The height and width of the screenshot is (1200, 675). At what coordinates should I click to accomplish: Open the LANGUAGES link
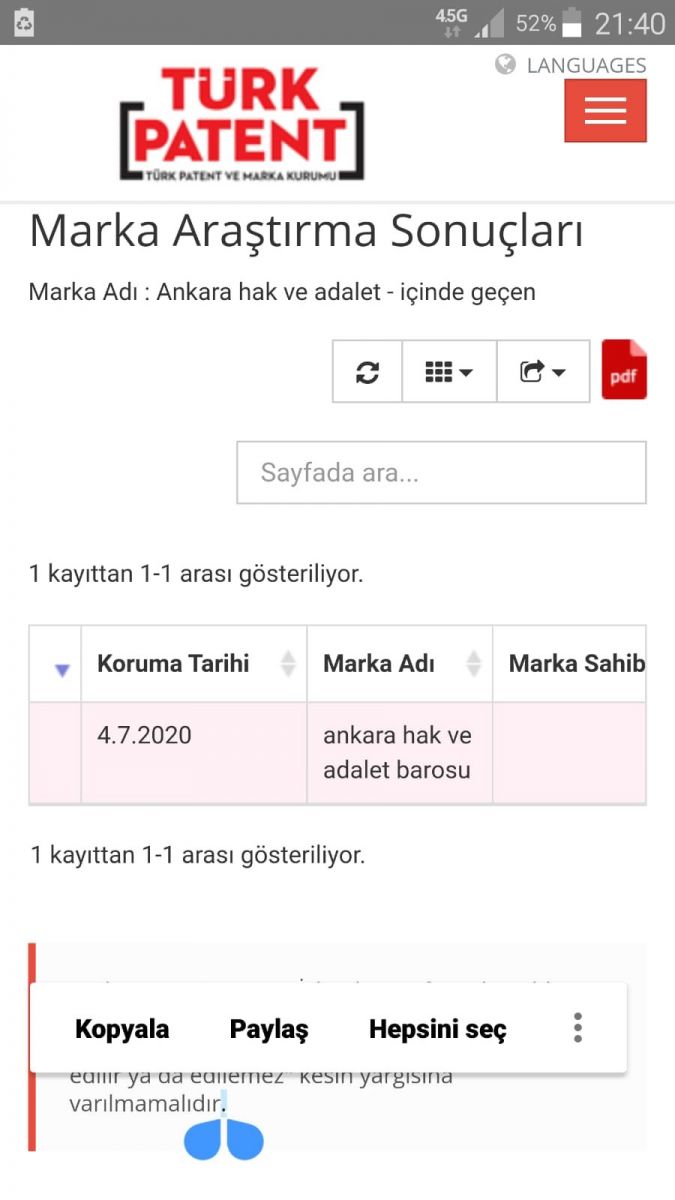coord(586,65)
